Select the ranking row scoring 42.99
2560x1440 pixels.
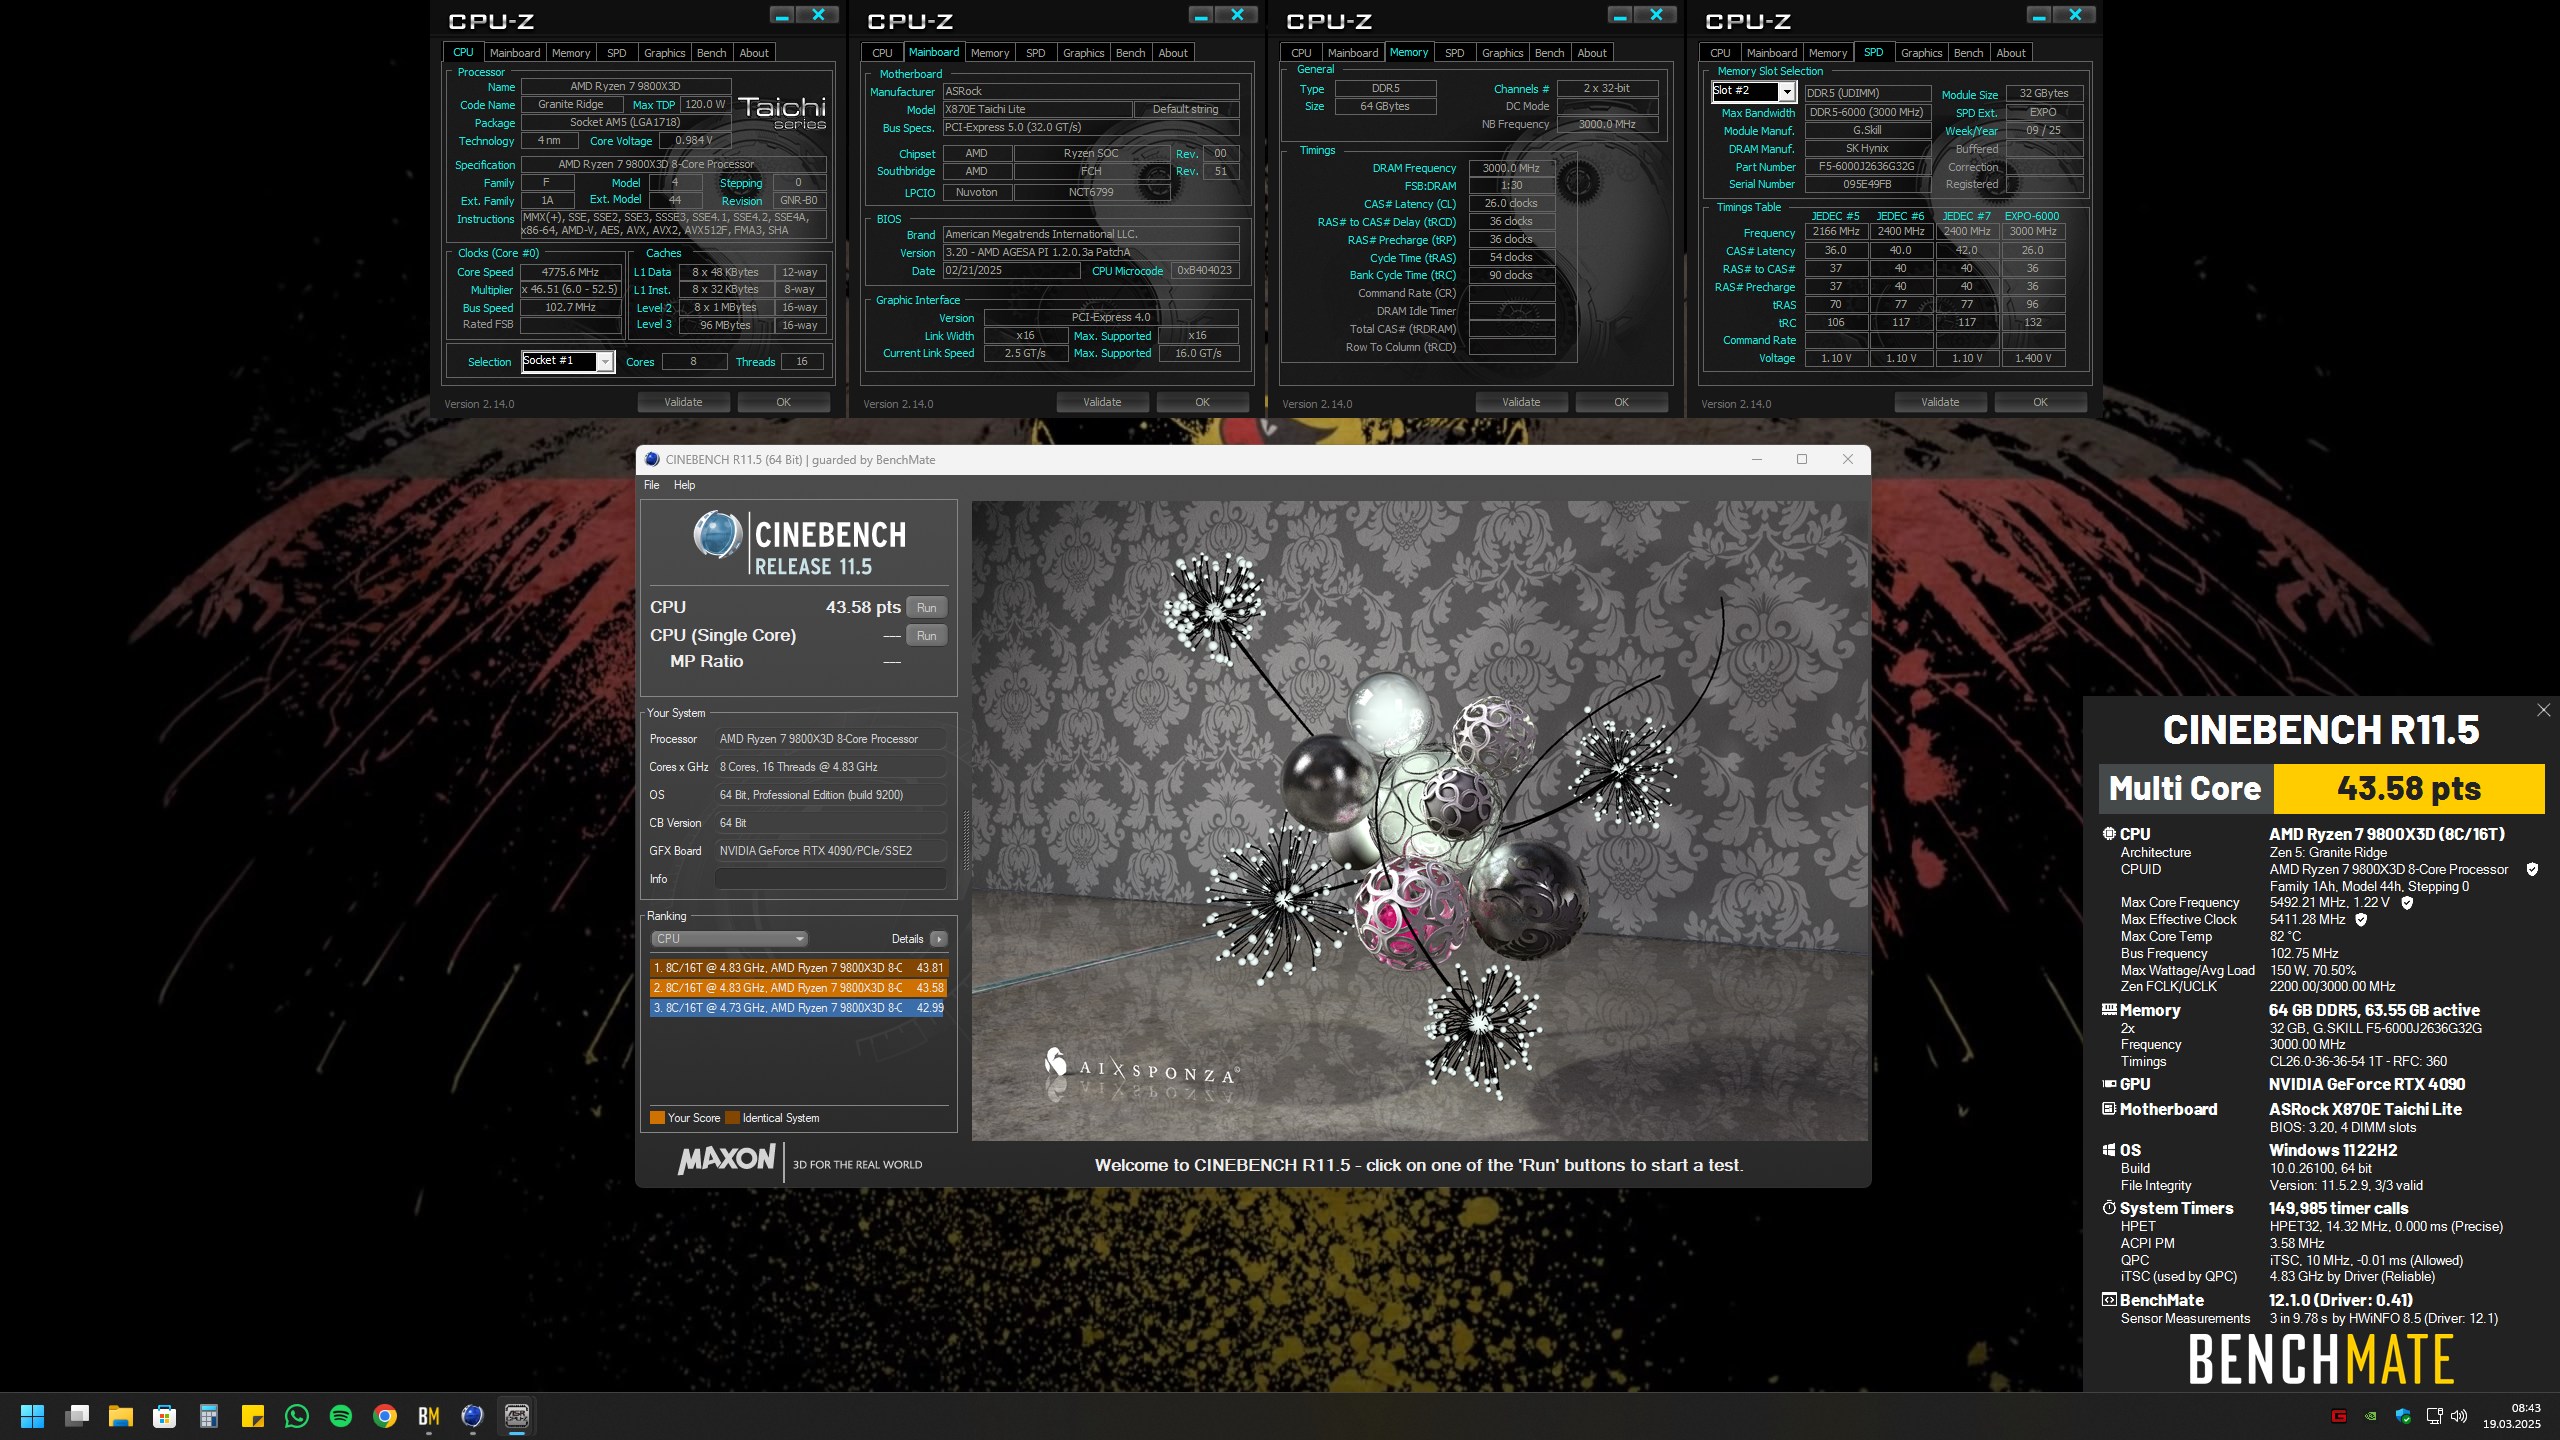coord(798,1008)
